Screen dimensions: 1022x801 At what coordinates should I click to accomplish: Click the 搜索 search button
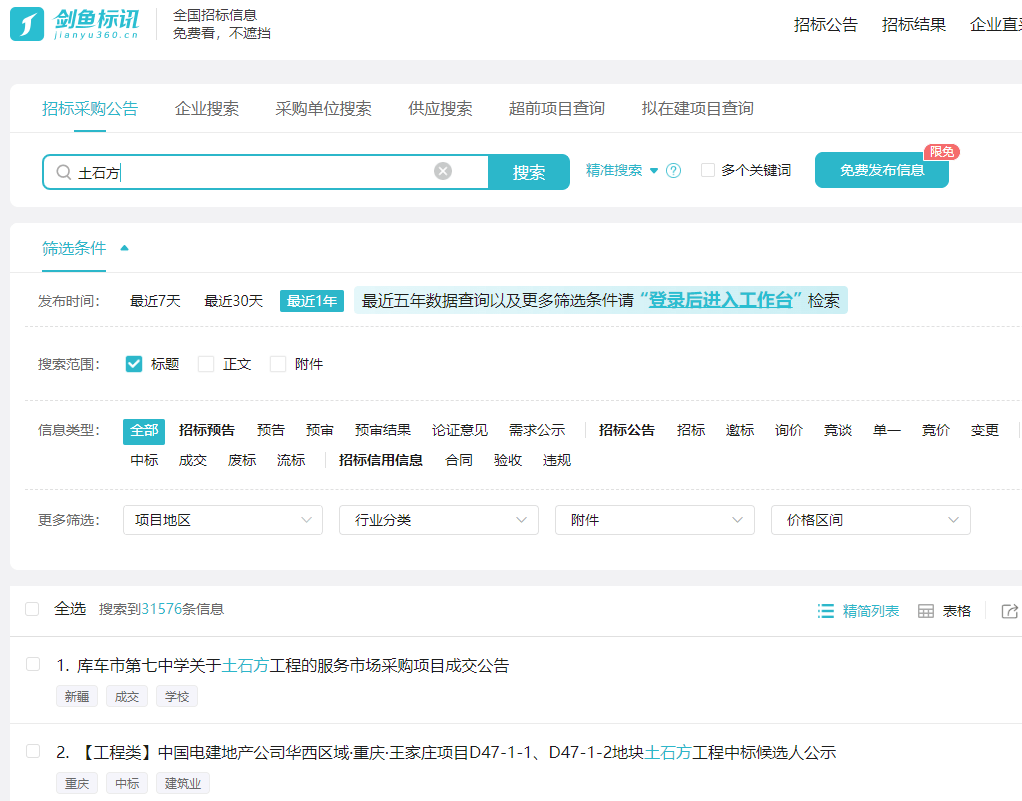pos(528,170)
